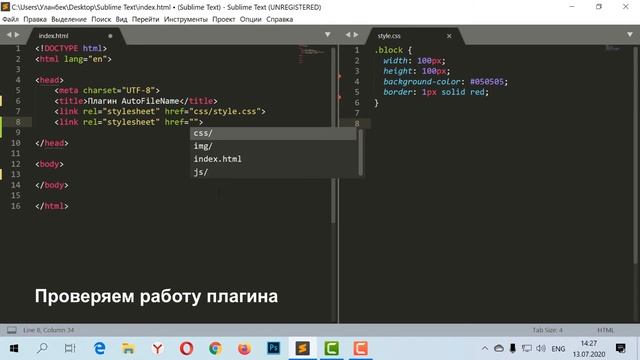Click the right editor vertical scrollbar
The height and width of the screenshot is (360, 640).
tap(636, 155)
